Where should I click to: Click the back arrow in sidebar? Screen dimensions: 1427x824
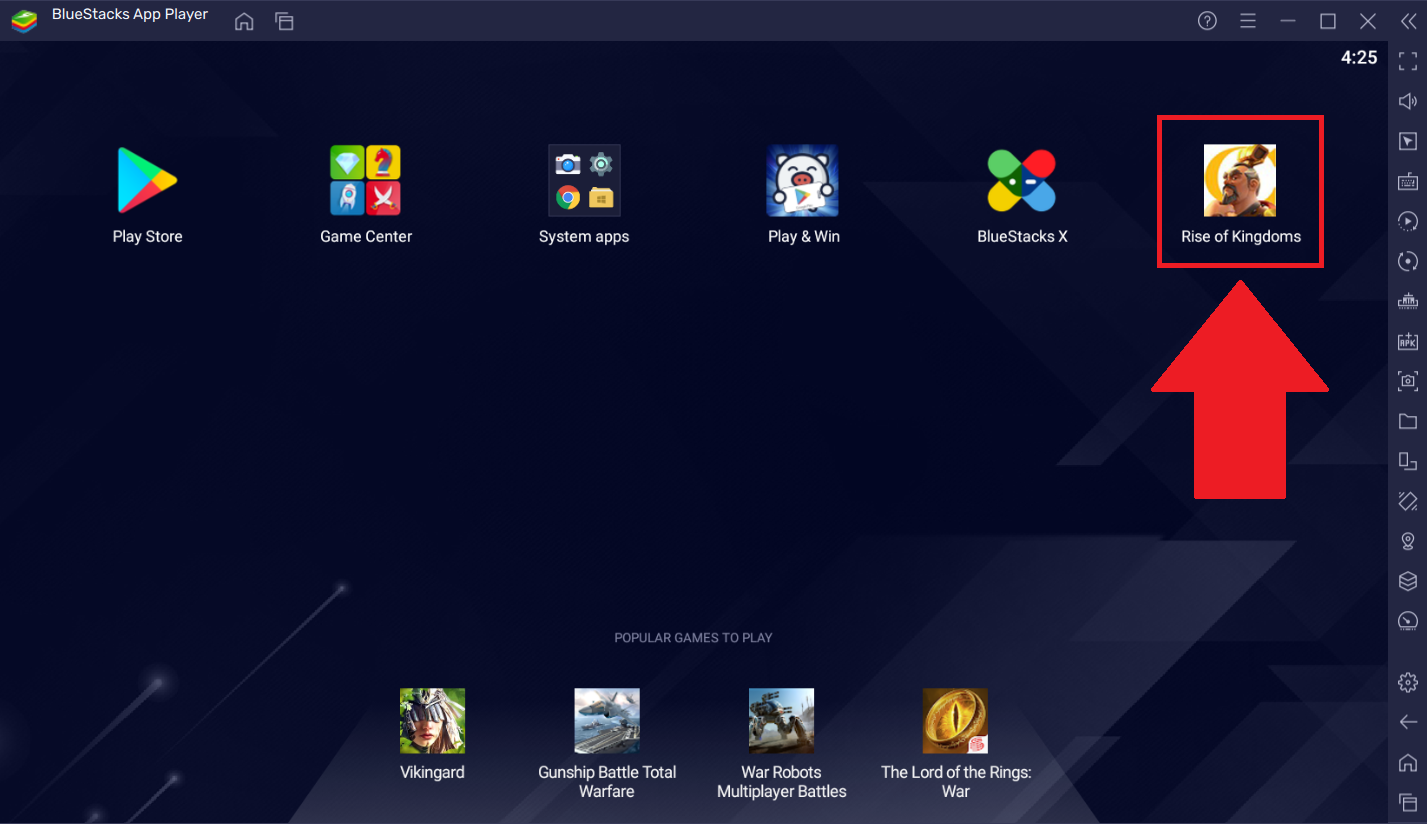pyautogui.click(x=1408, y=722)
